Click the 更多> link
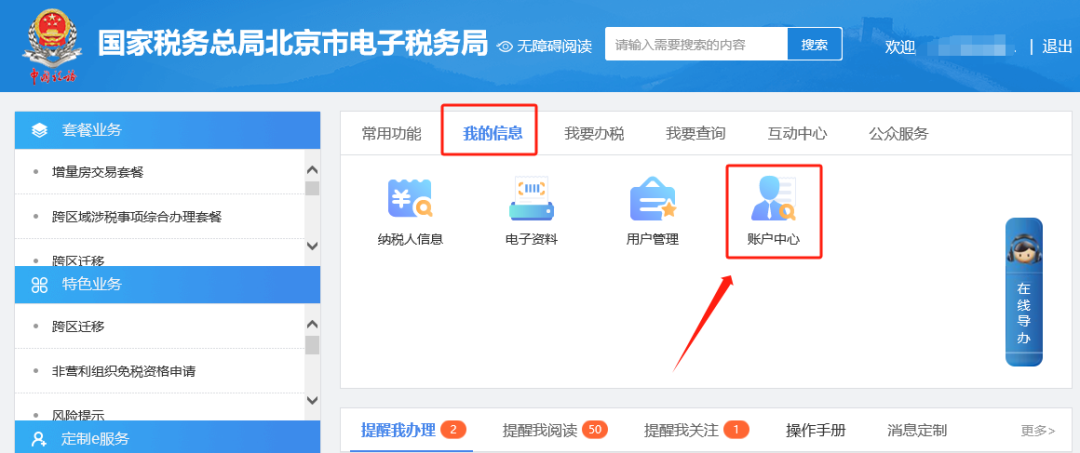The image size is (1080, 453). (x=1037, y=431)
